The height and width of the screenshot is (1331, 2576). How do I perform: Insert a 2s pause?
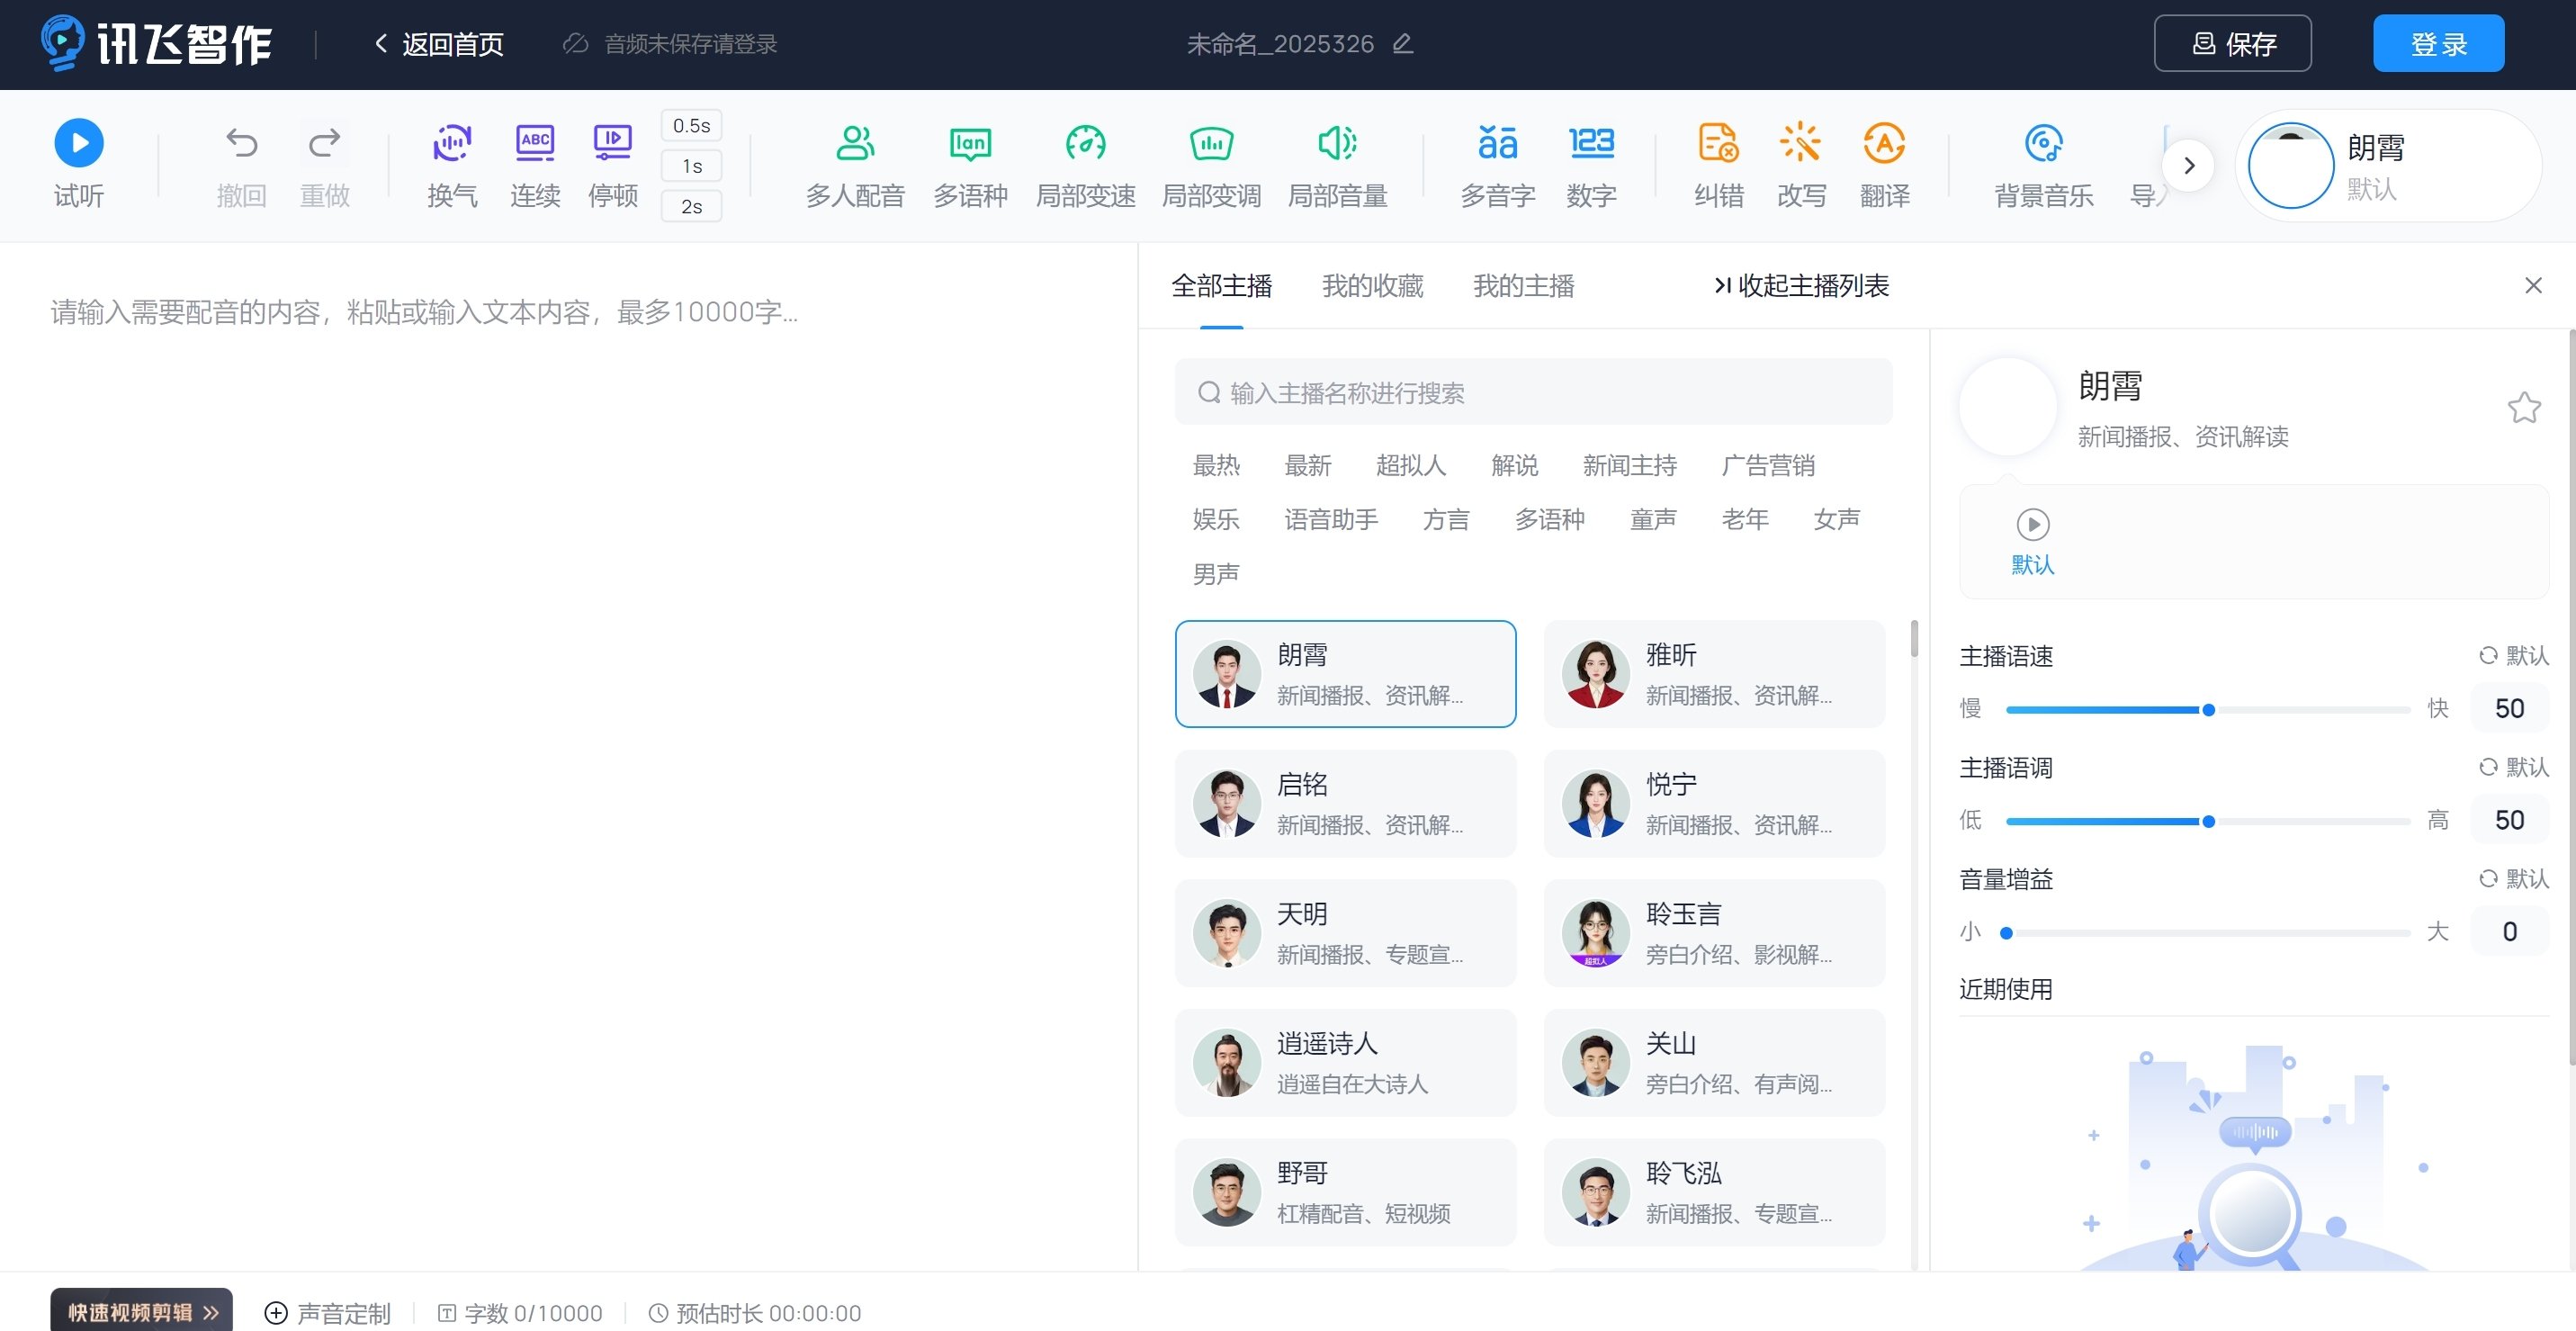click(692, 206)
